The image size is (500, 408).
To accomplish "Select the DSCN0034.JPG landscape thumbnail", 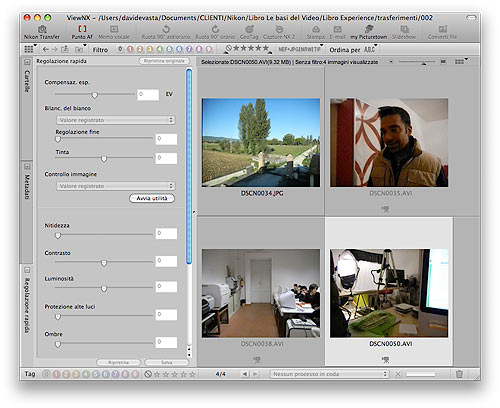I will (x=261, y=142).
